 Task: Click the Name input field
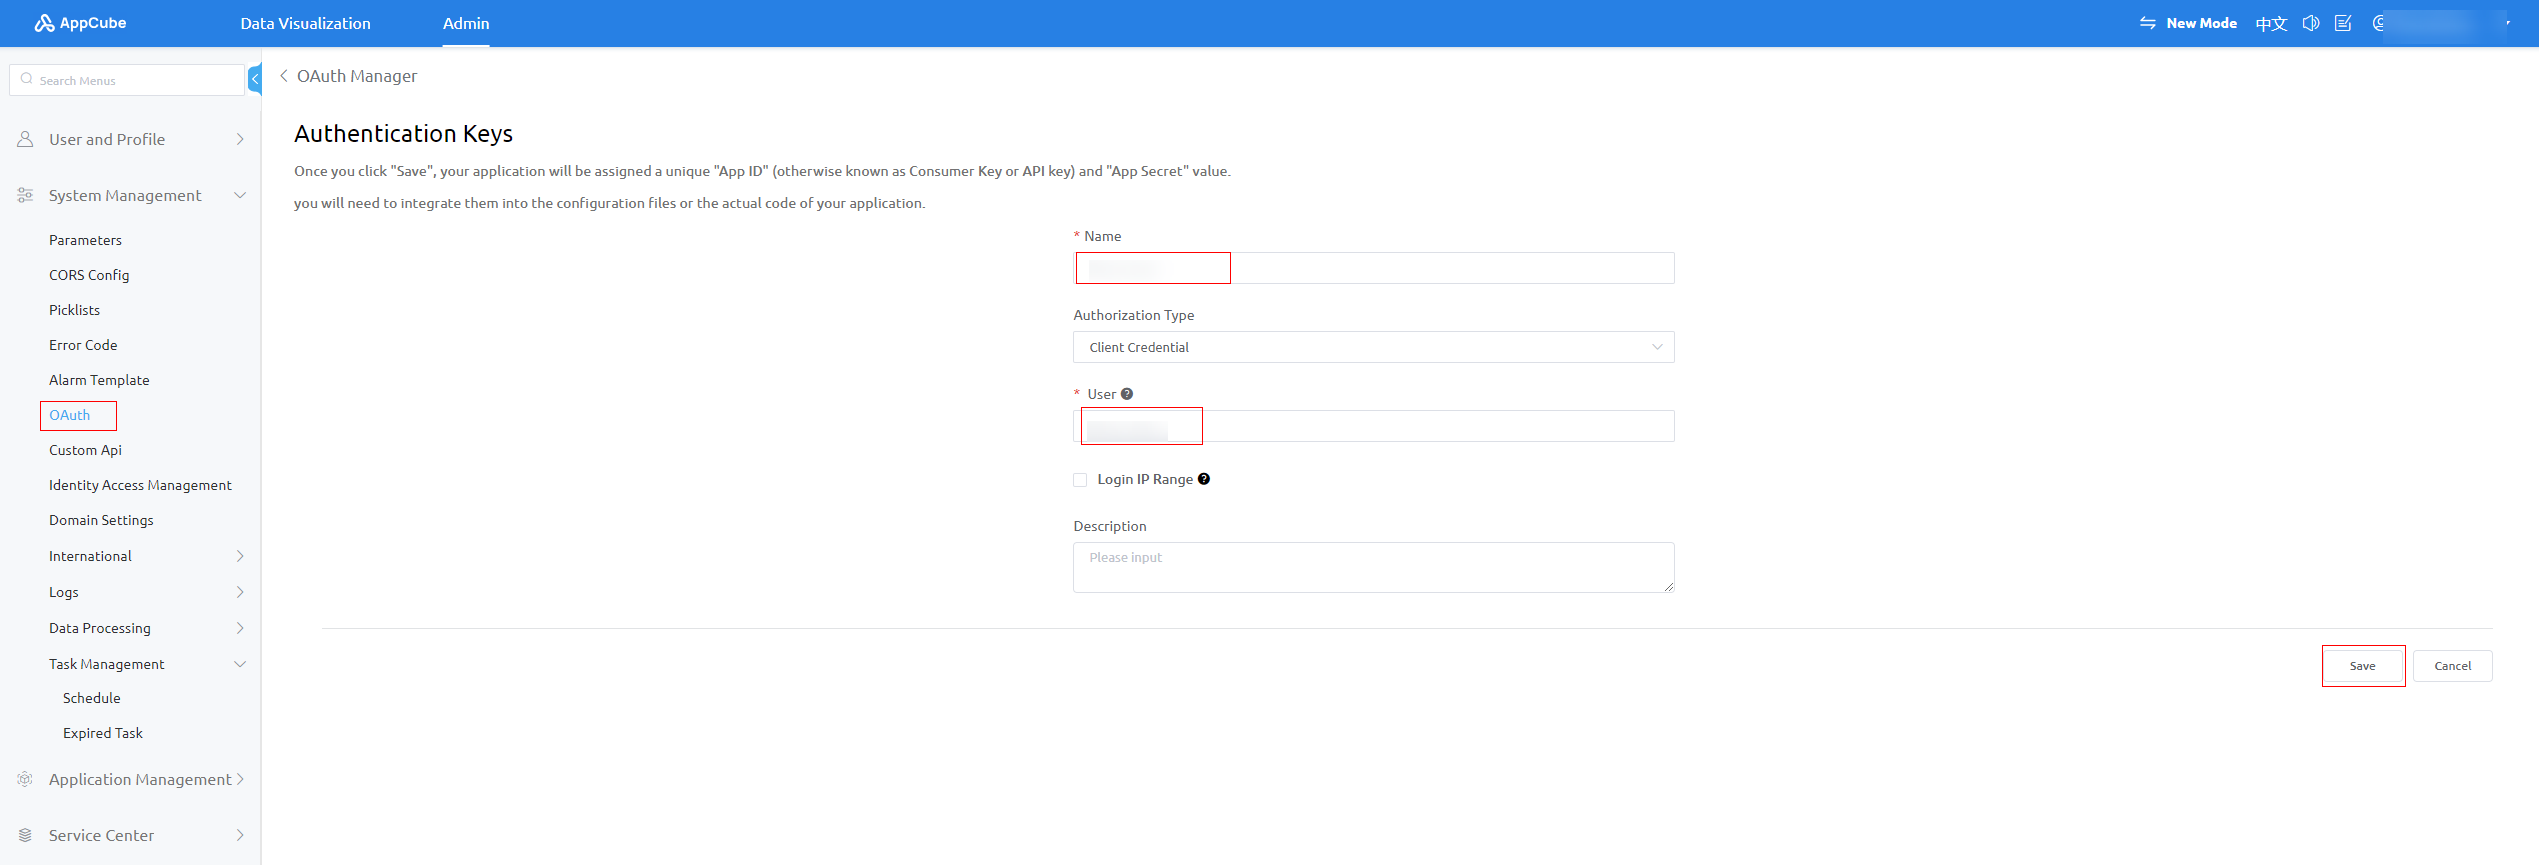1373,268
